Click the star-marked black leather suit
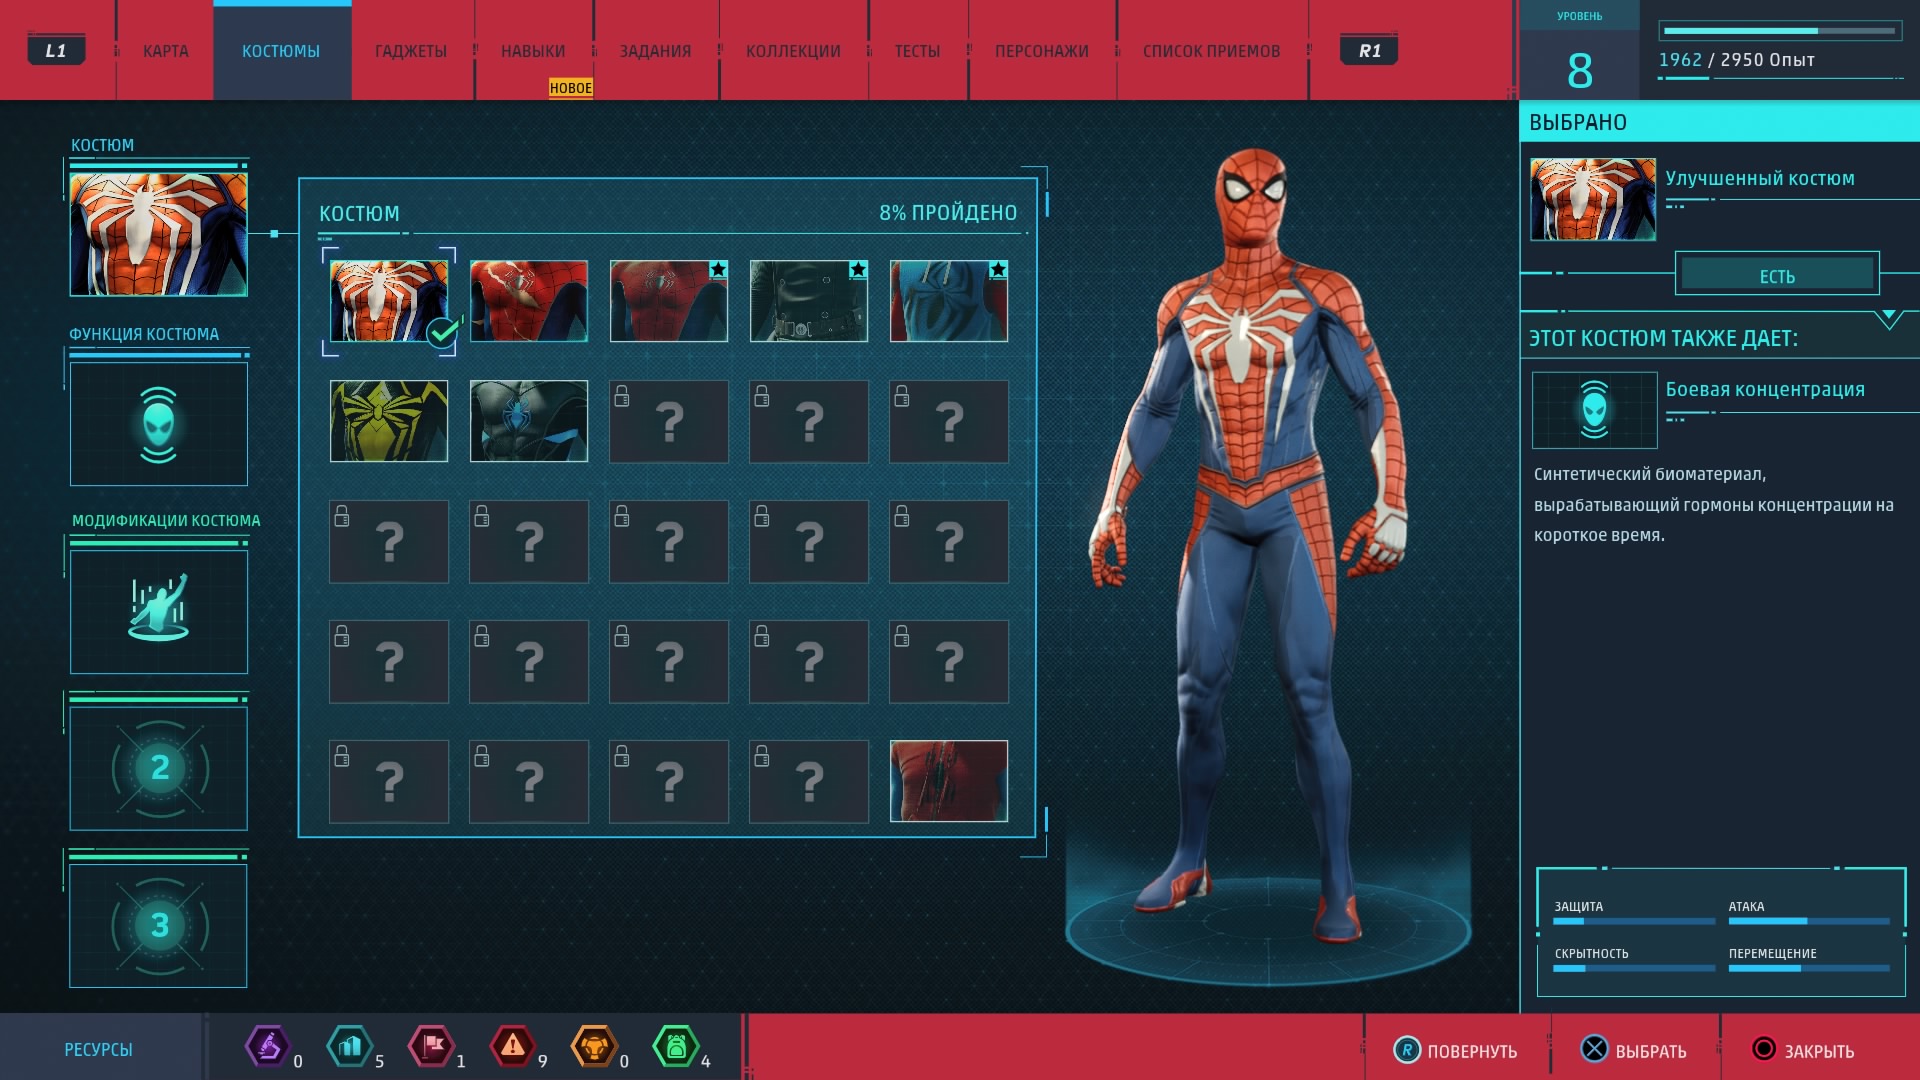Screen dimensions: 1920x1080 click(808, 301)
